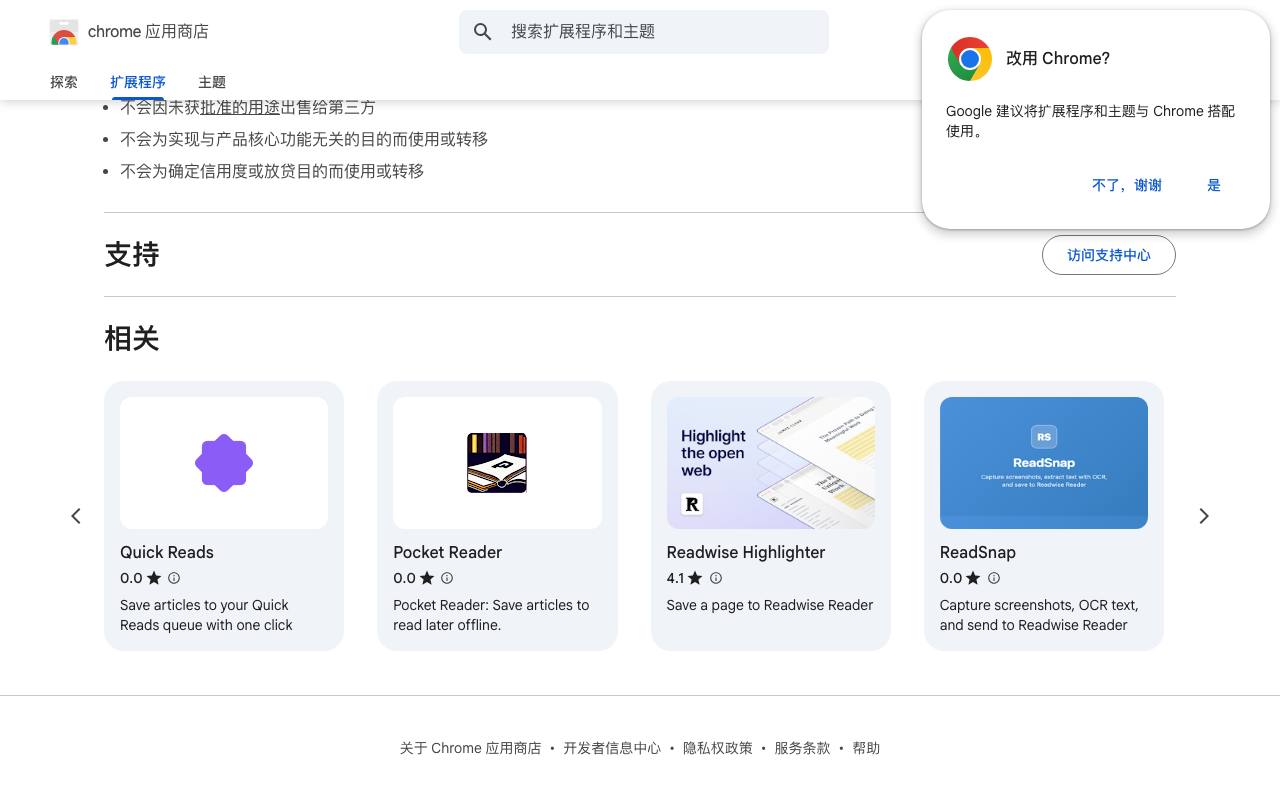Click the 4.1 rating on Readwise Highlighter
1280x800 pixels.
pos(676,578)
